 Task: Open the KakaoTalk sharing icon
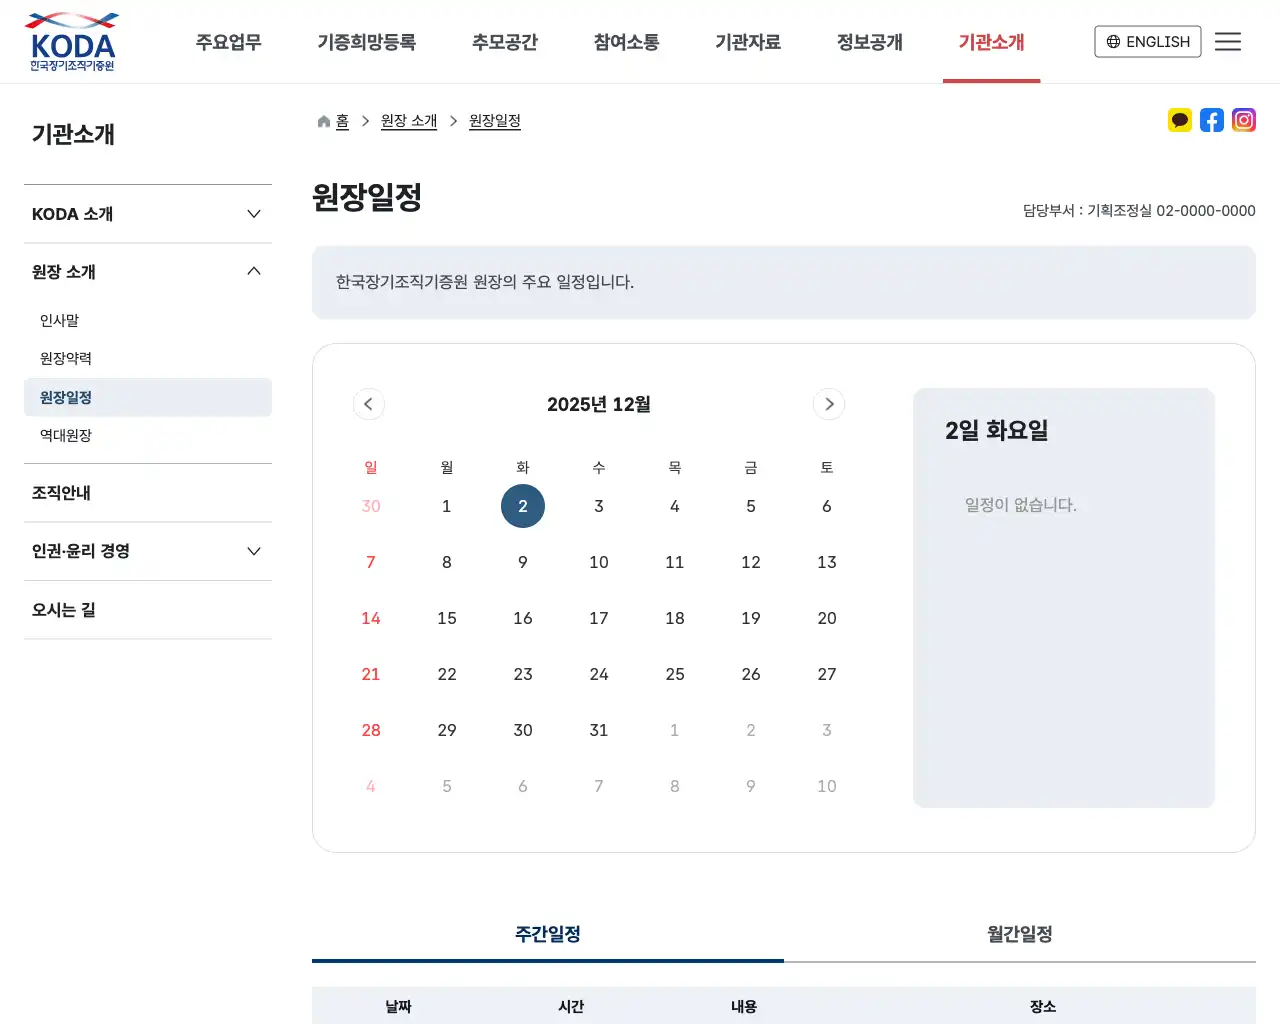[x=1179, y=120]
